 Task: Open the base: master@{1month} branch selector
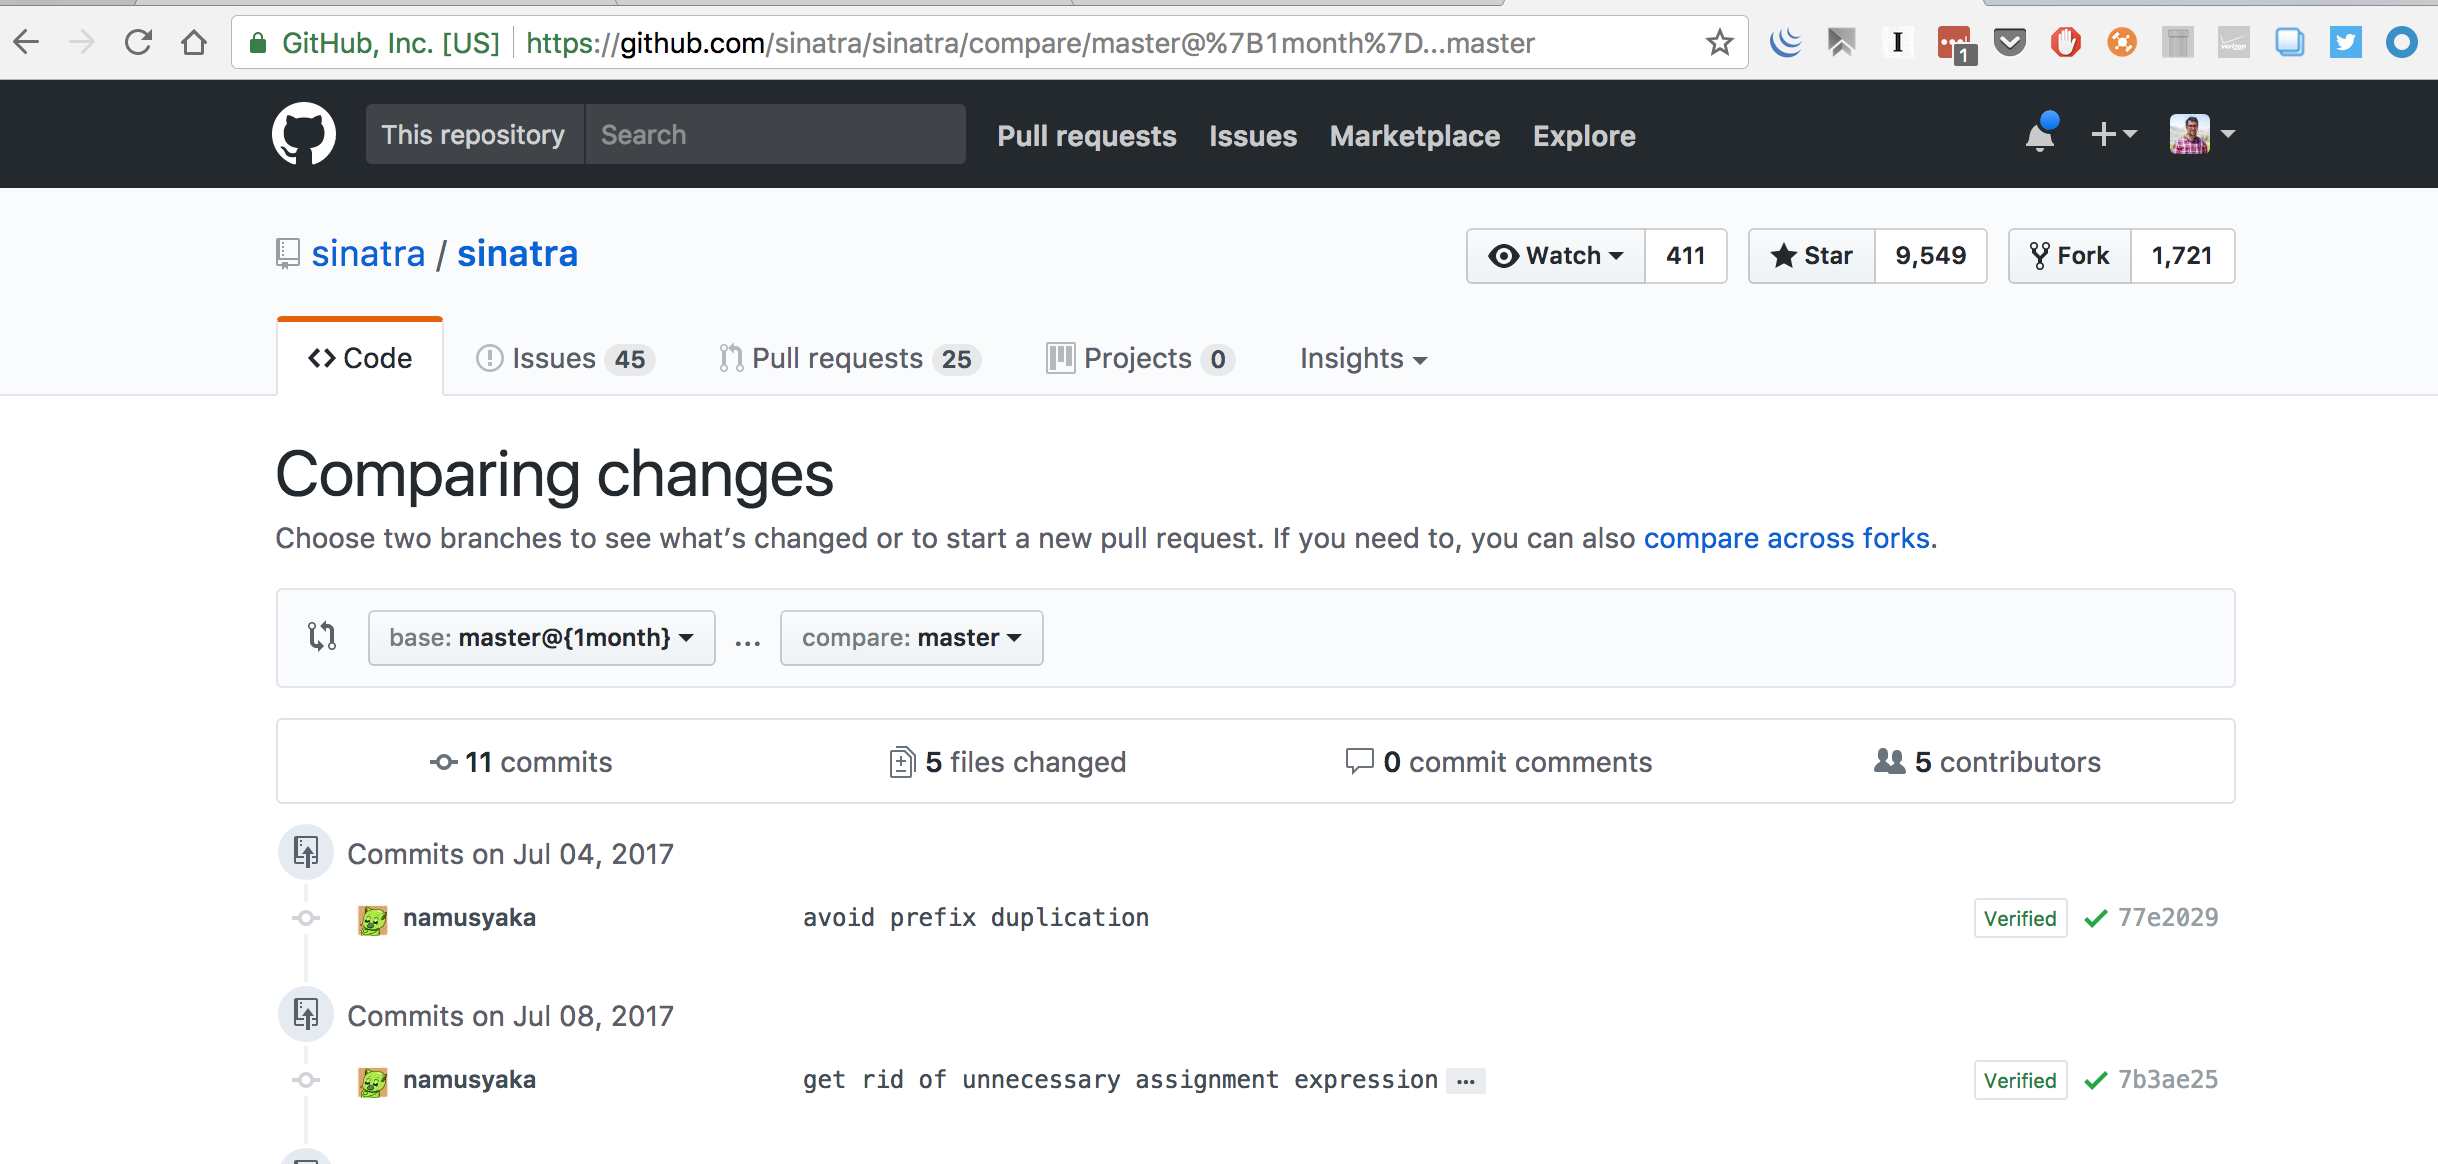point(541,638)
